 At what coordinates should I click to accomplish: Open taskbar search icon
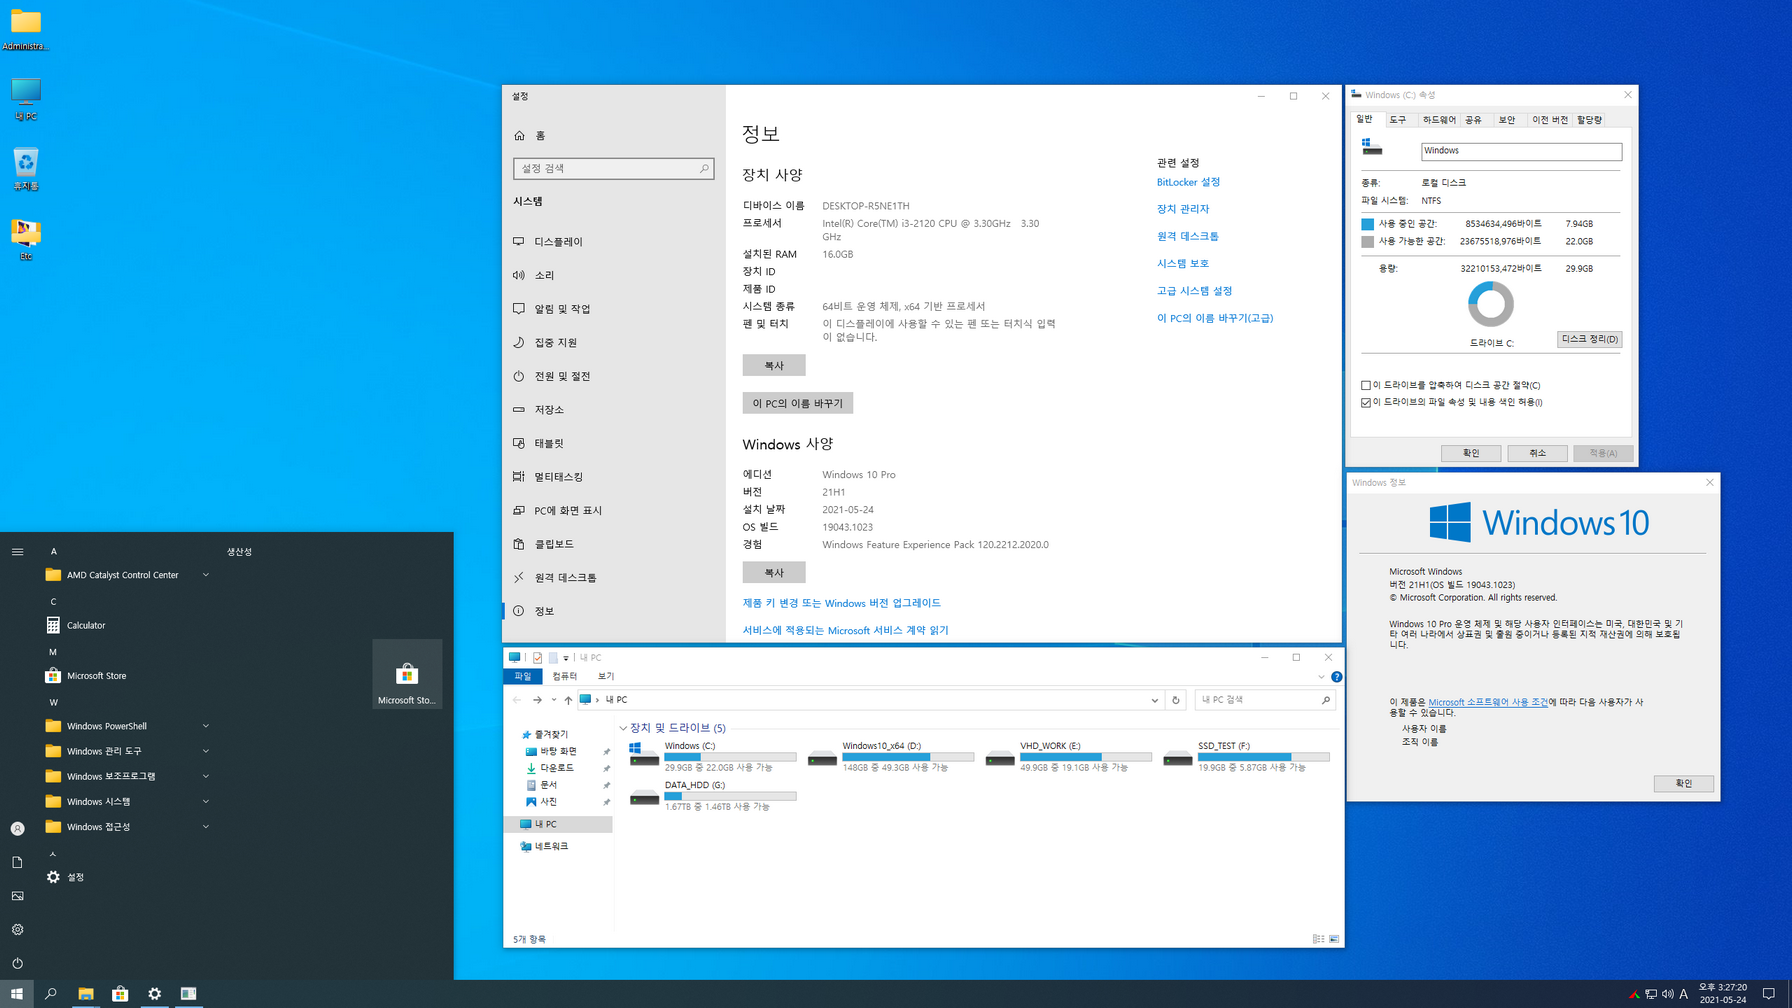51,994
